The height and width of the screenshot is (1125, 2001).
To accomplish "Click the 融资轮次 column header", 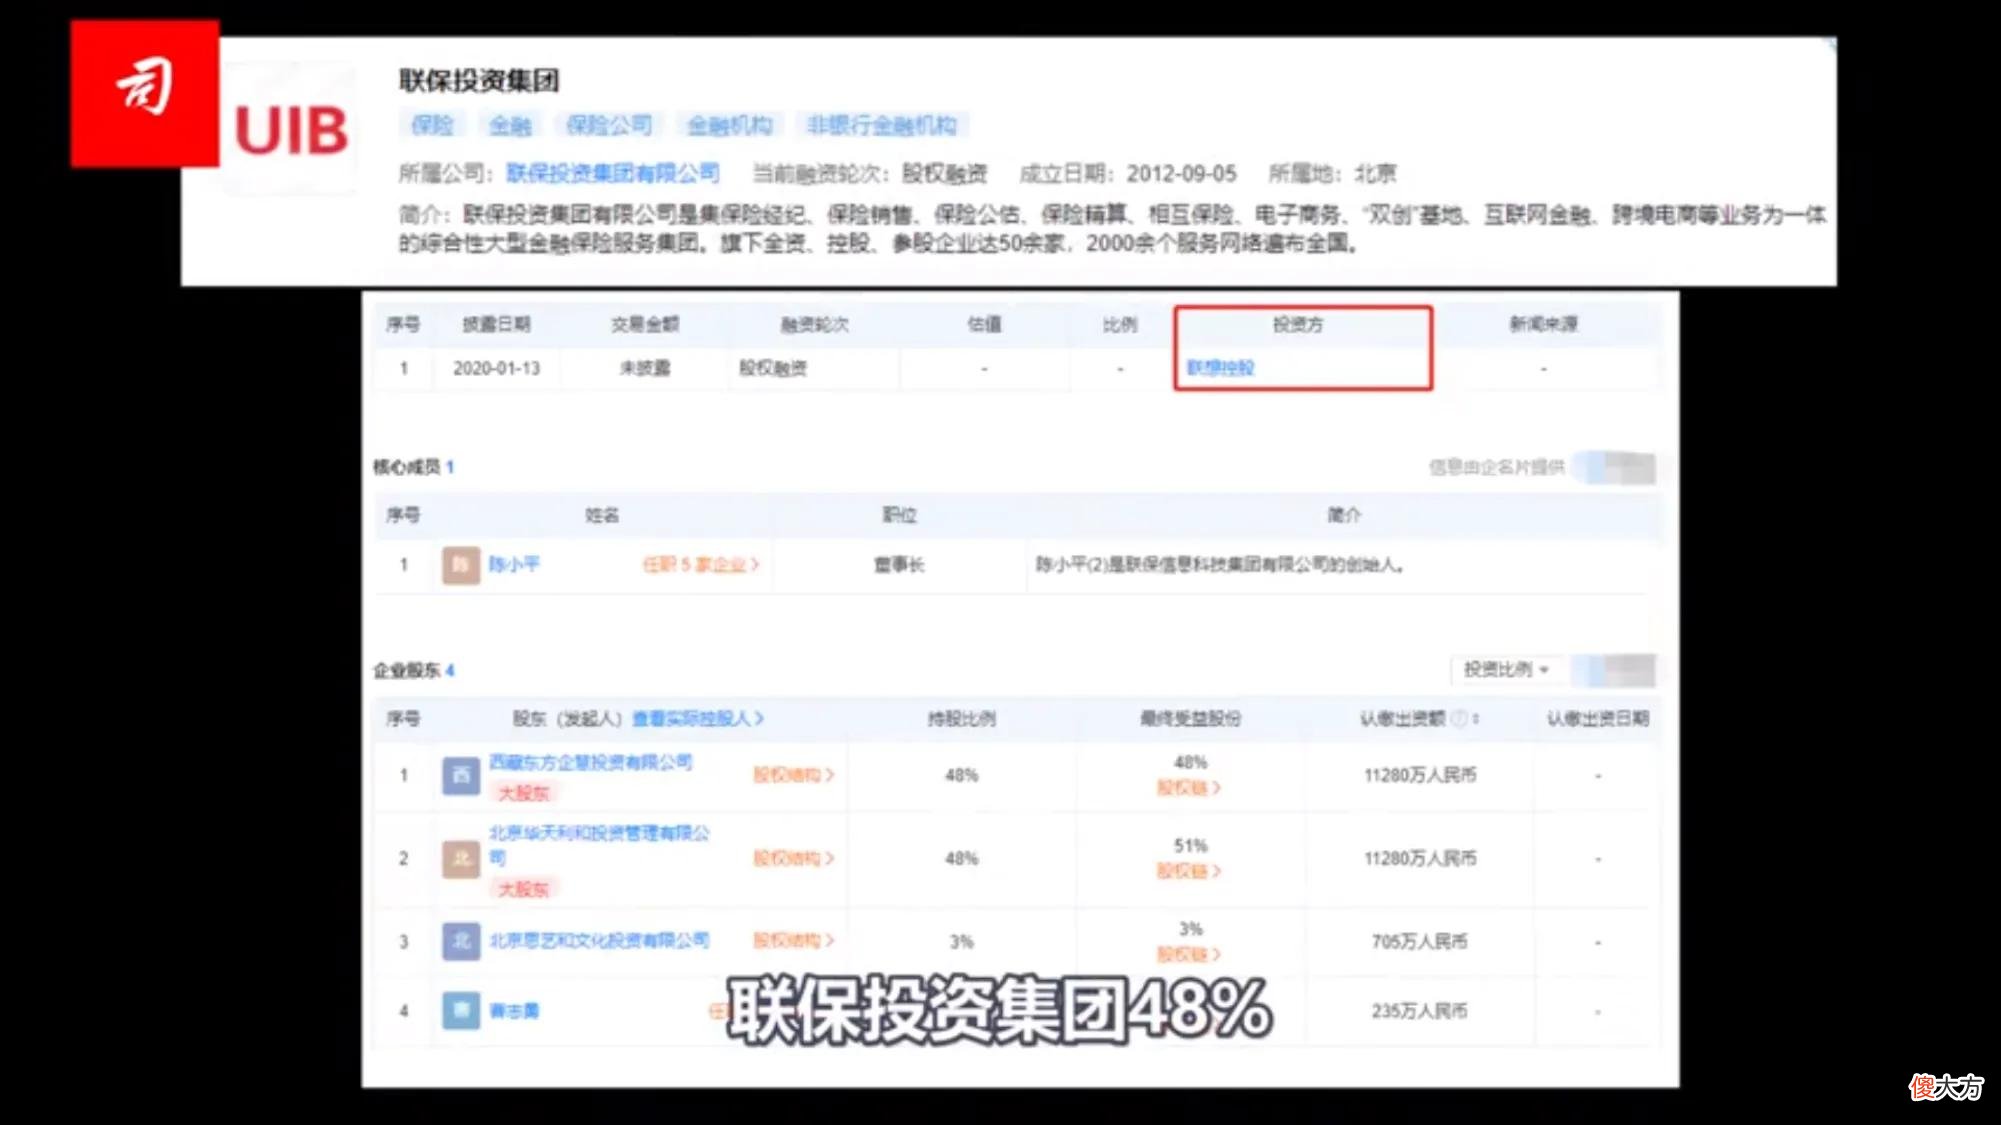I will pyautogui.click(x=815, y=324).
